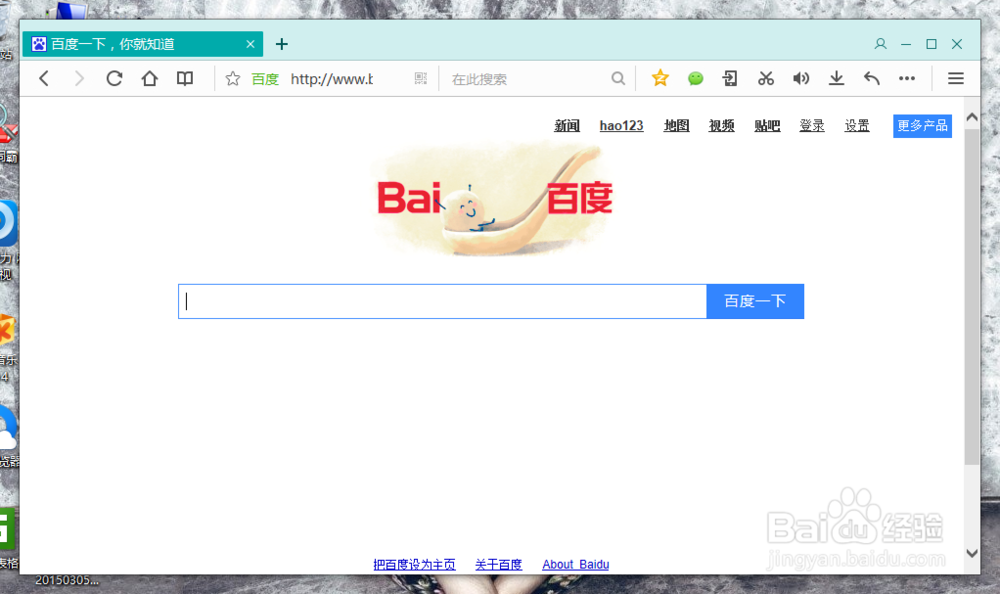This screenshot has width=1000, height=594.
Task: Open the bookmarks library book icon
Action: point(185,78)
